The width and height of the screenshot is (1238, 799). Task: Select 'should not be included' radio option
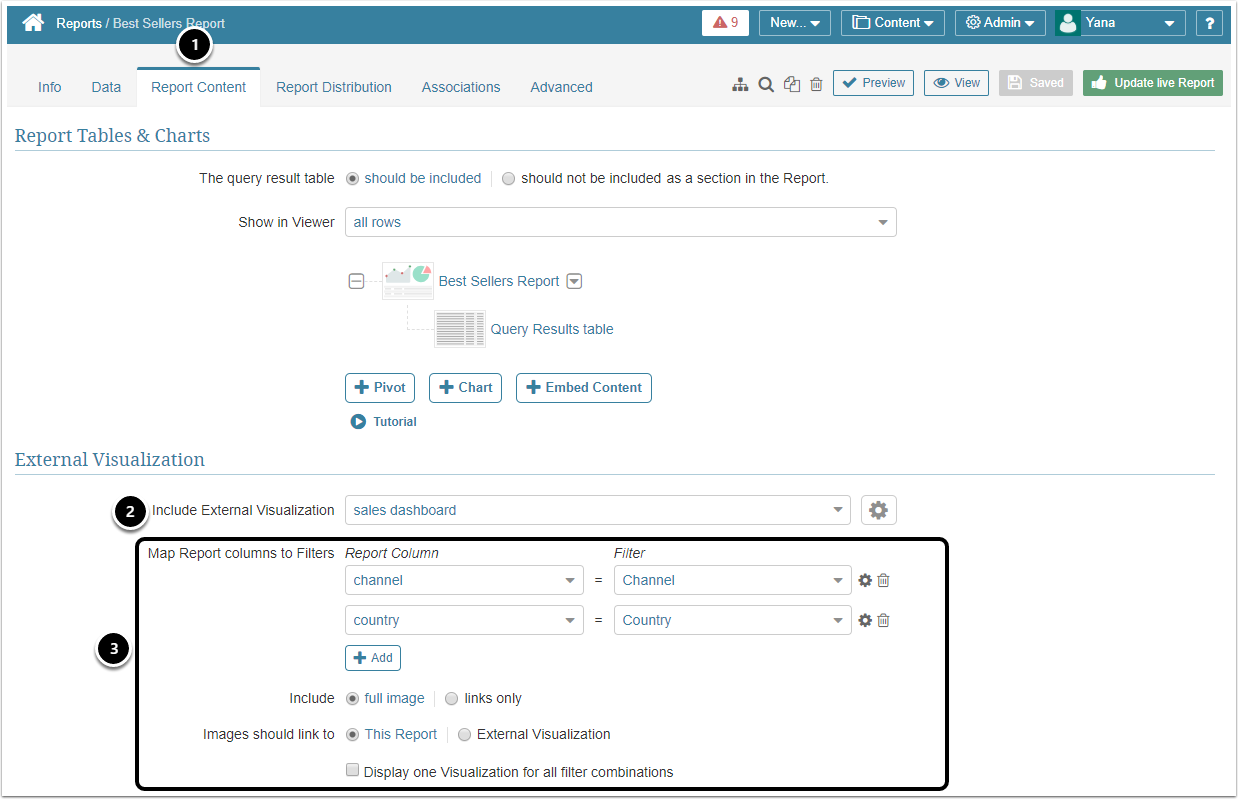(509, 179)
